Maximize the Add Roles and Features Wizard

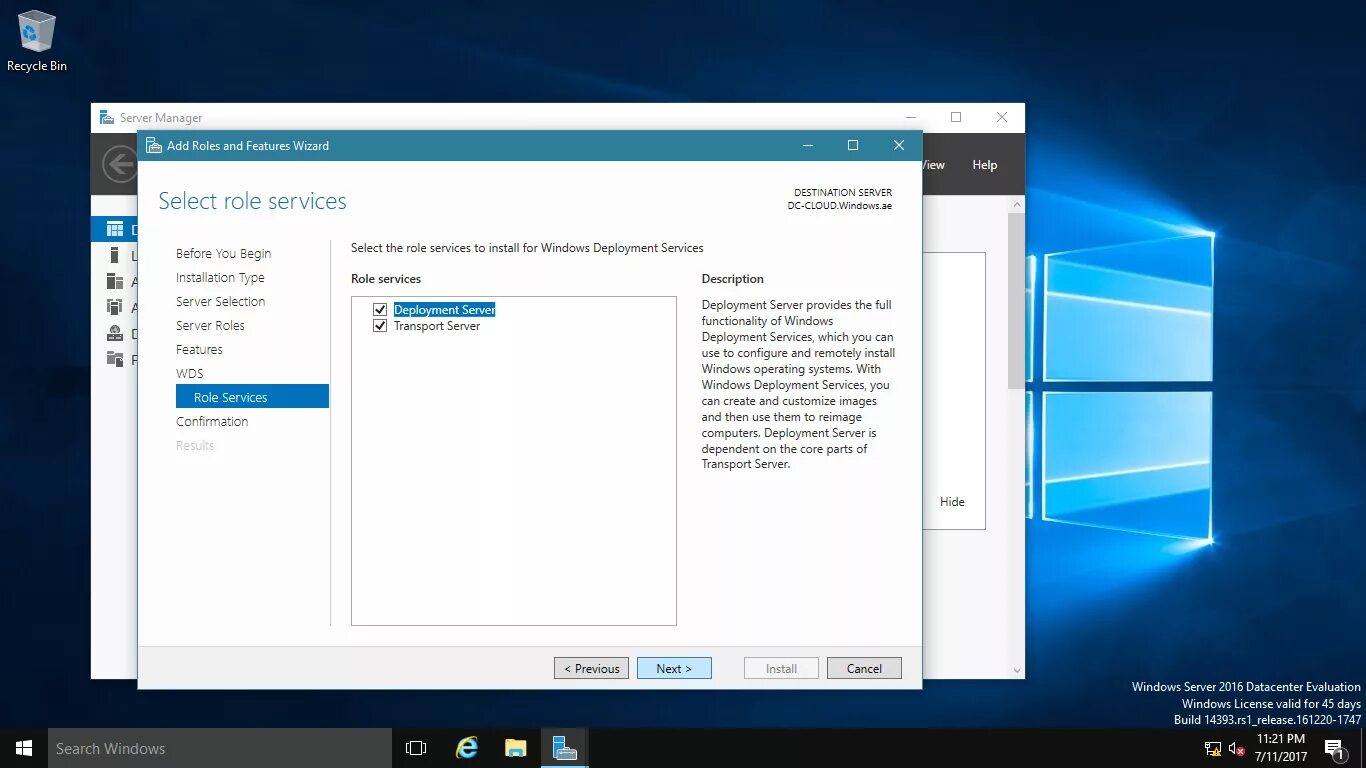pos(853,145)
